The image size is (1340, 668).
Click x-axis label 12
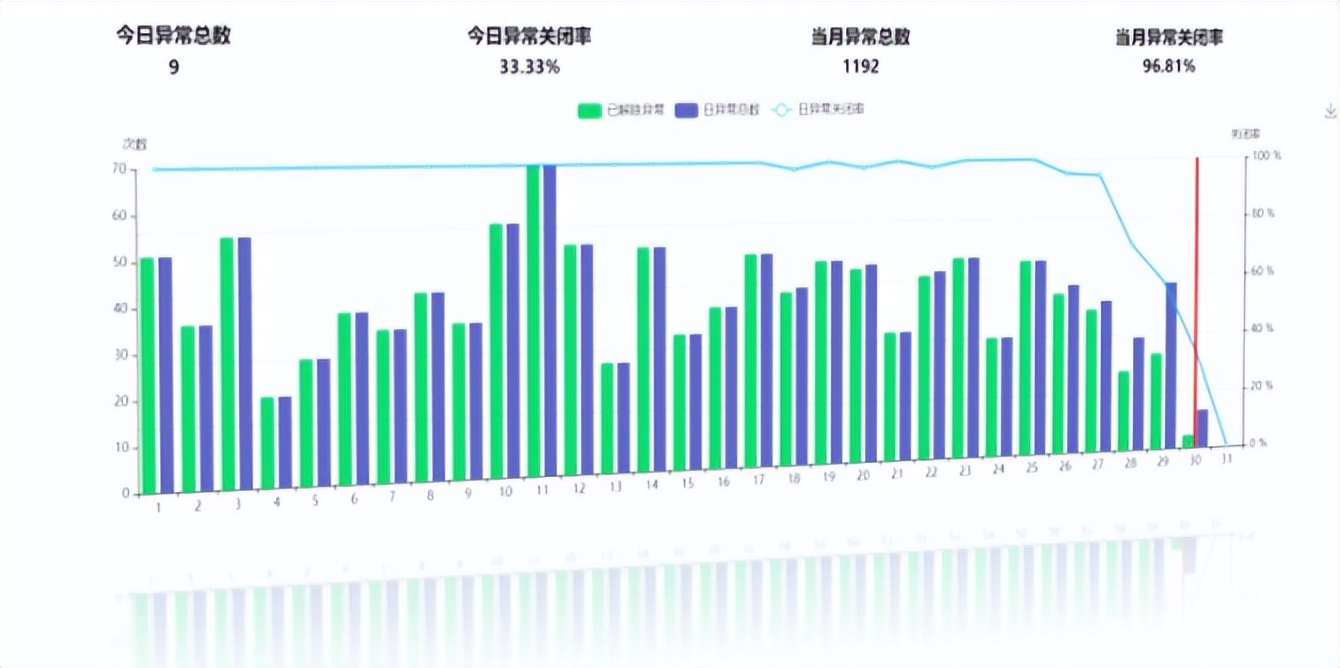pyautogui.click(x=579, y=489)
